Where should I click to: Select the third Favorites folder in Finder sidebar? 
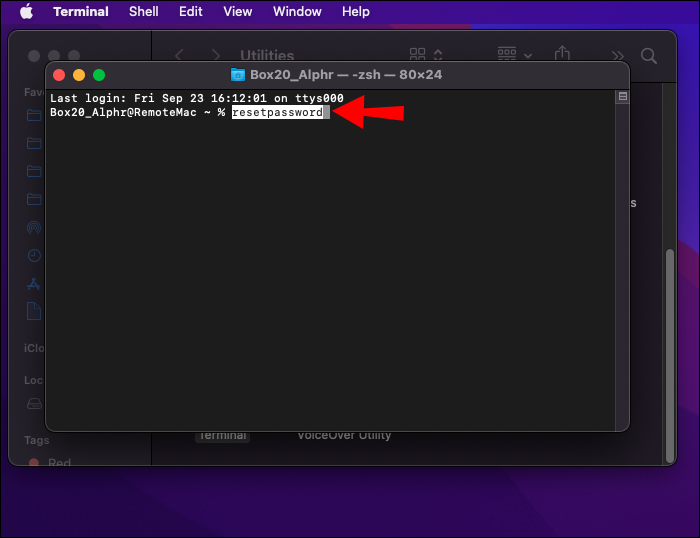34,171
